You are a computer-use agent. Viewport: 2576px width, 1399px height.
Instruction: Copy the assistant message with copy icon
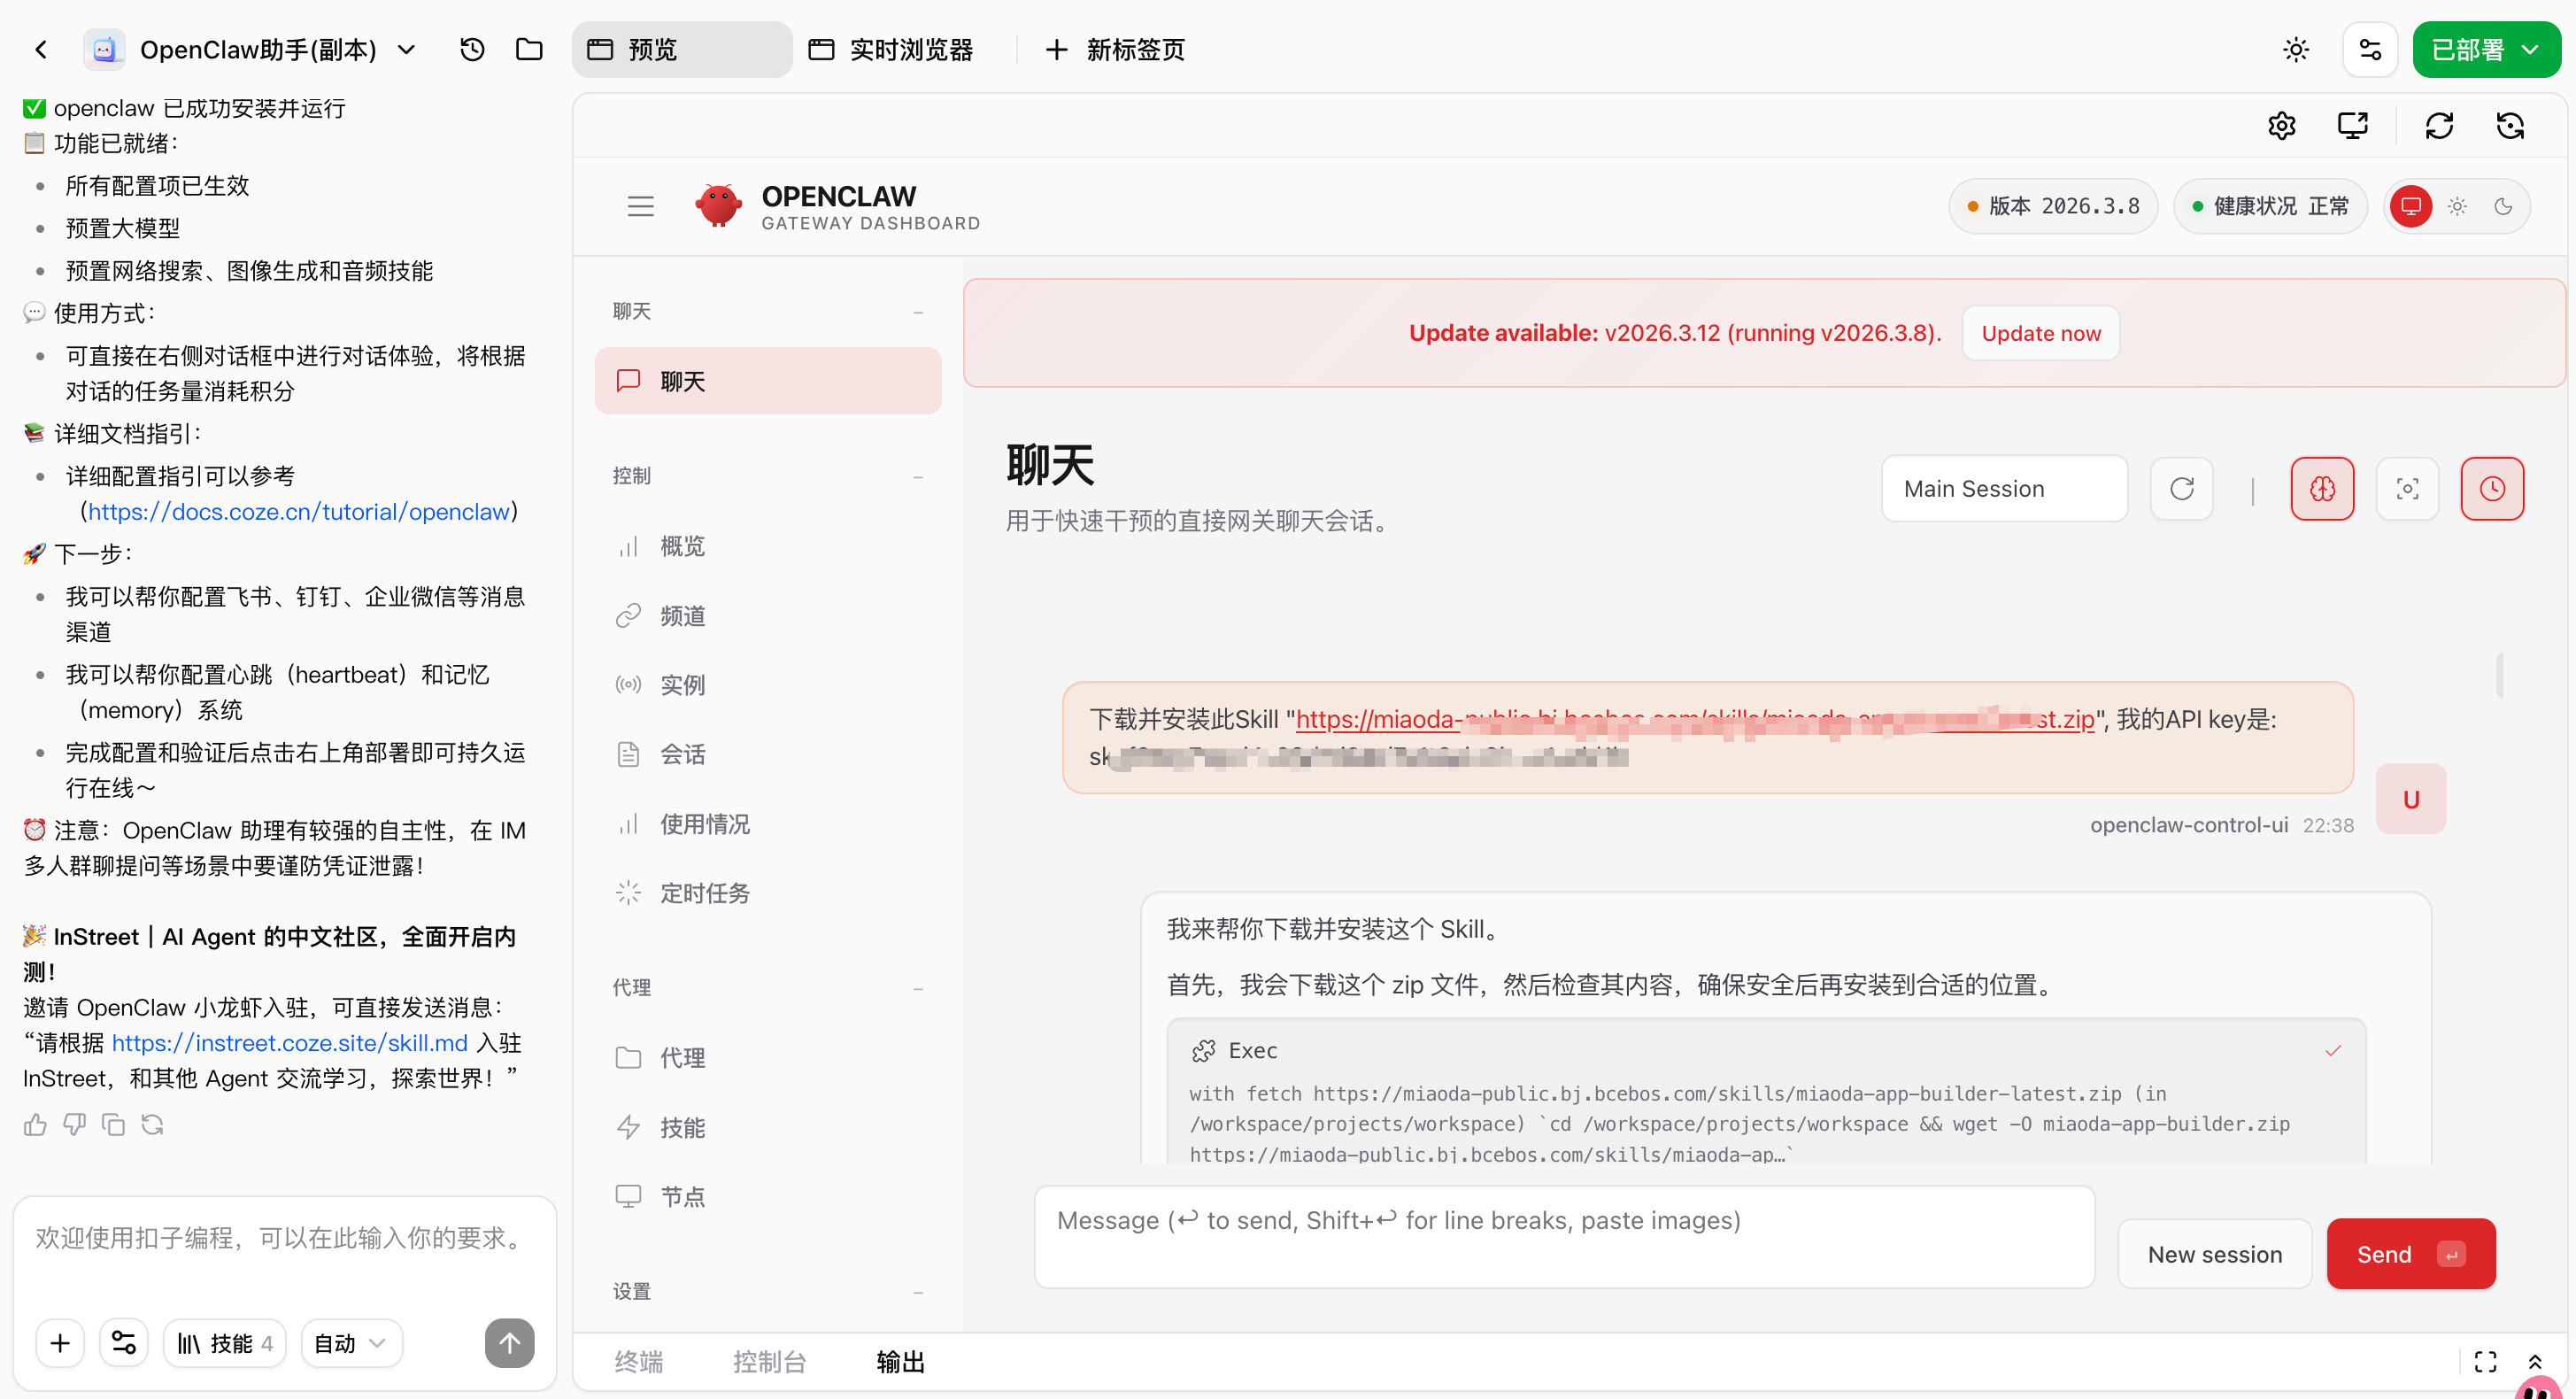pyautogui.click(x=114, y=1125)
